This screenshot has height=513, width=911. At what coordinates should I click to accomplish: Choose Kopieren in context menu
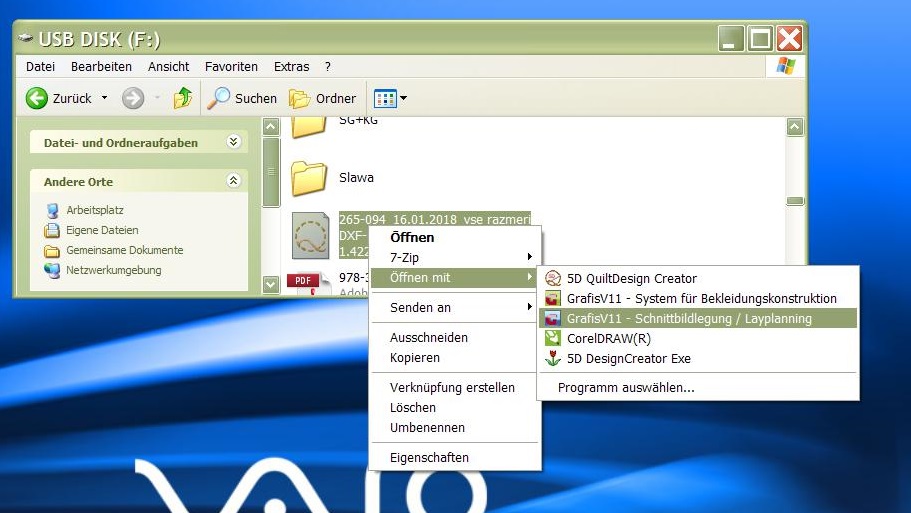[456, 358]
